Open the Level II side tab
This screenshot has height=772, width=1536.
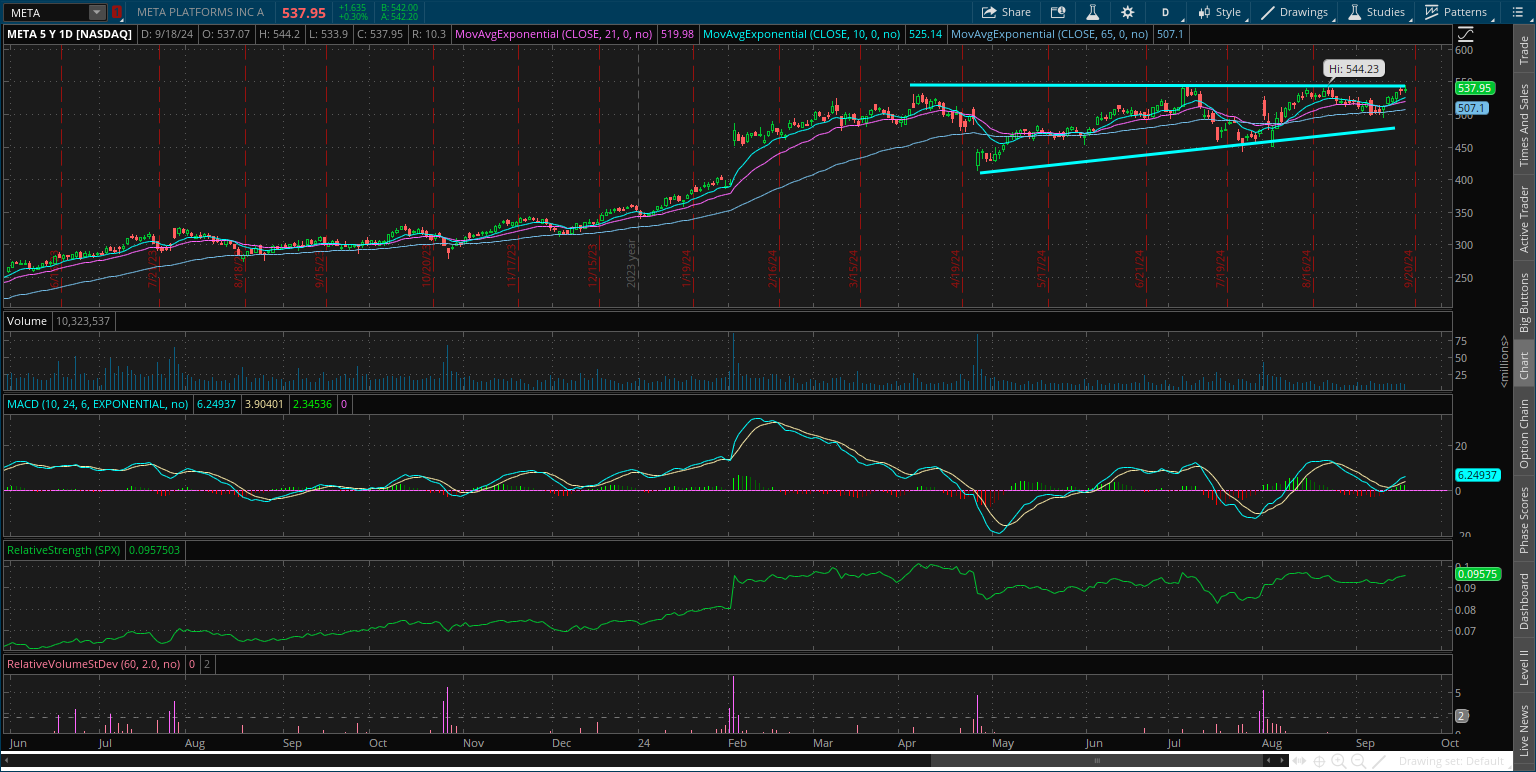pyautogui.click(x=1524, y=667)
